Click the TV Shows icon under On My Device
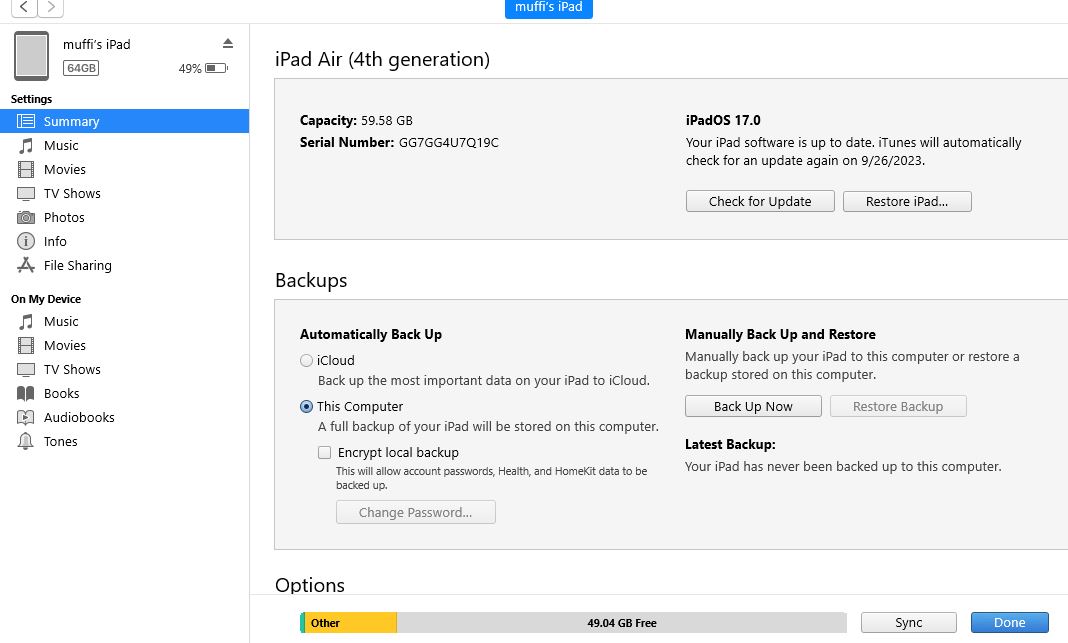This screenshot has height=643, width=1068. point(26,370)
